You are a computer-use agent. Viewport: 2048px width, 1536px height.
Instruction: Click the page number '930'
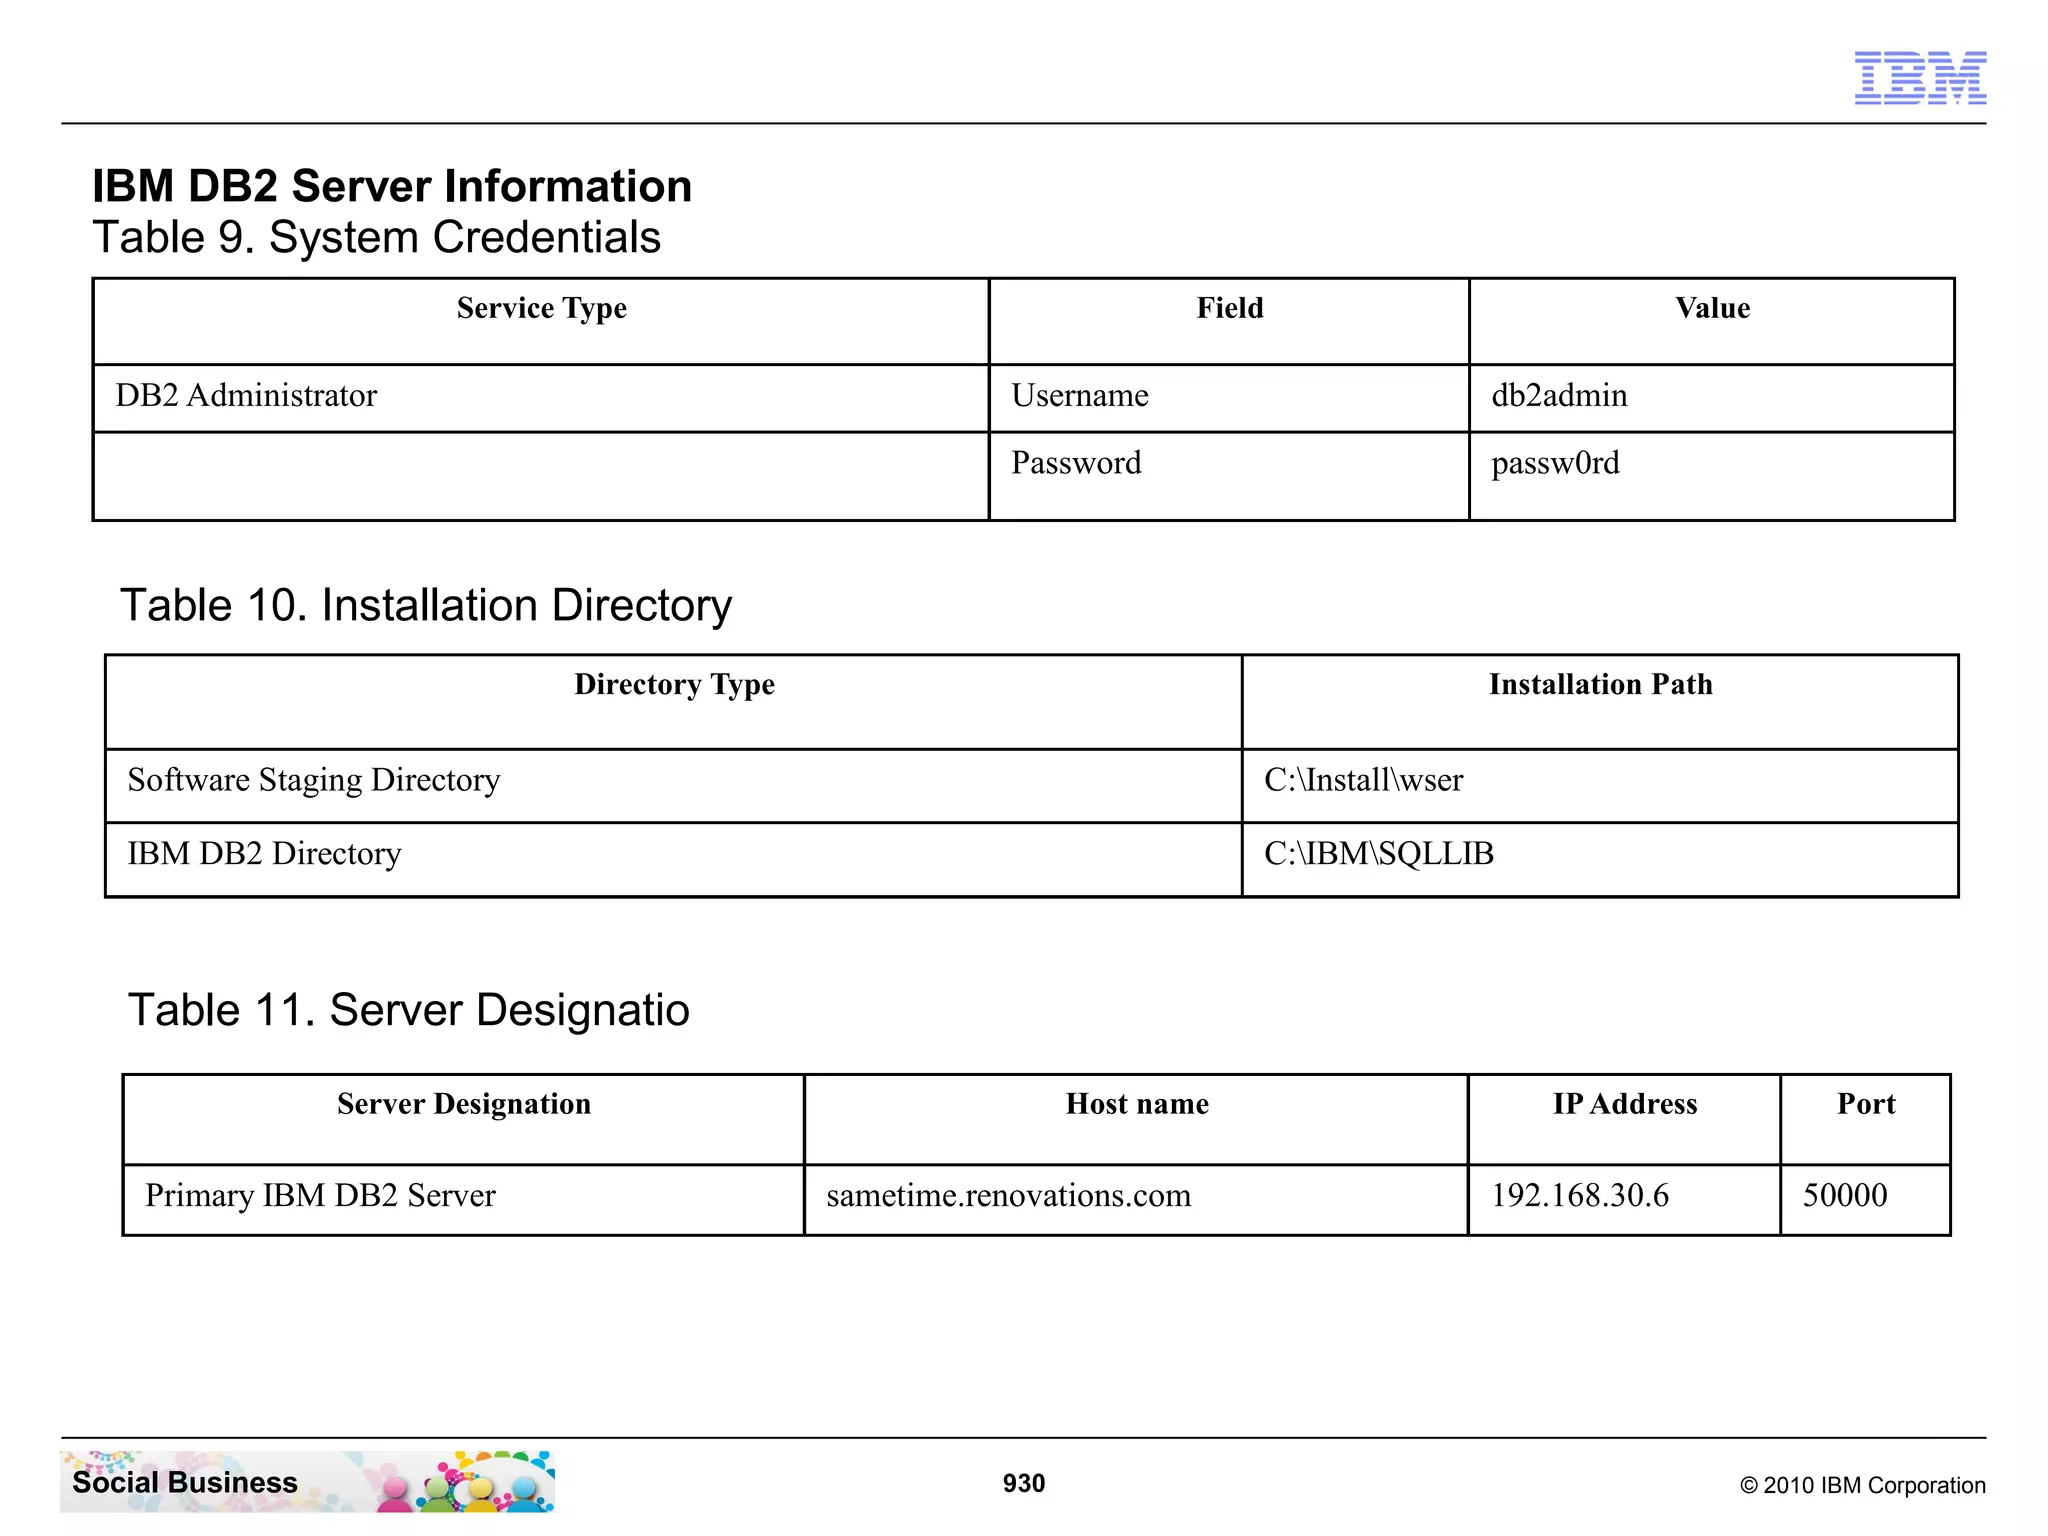pyautogui.click(x=1024, y=1484)
